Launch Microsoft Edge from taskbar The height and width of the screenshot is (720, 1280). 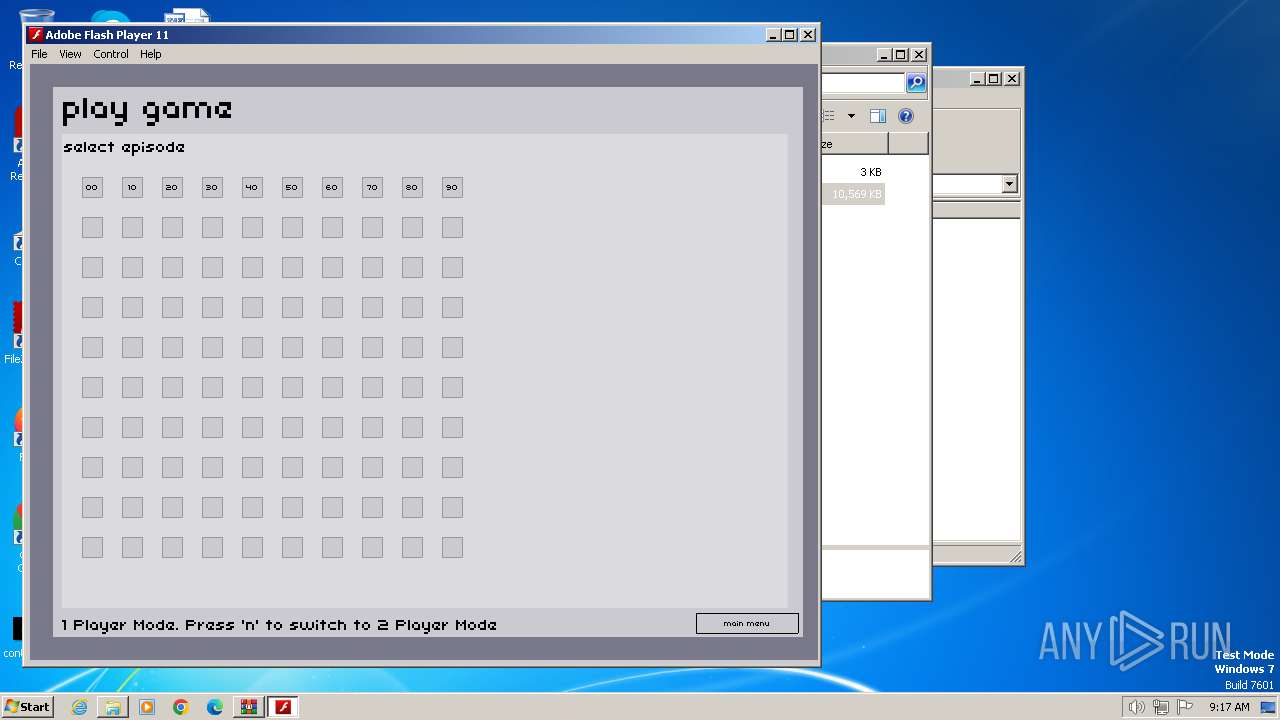point(215,707)
